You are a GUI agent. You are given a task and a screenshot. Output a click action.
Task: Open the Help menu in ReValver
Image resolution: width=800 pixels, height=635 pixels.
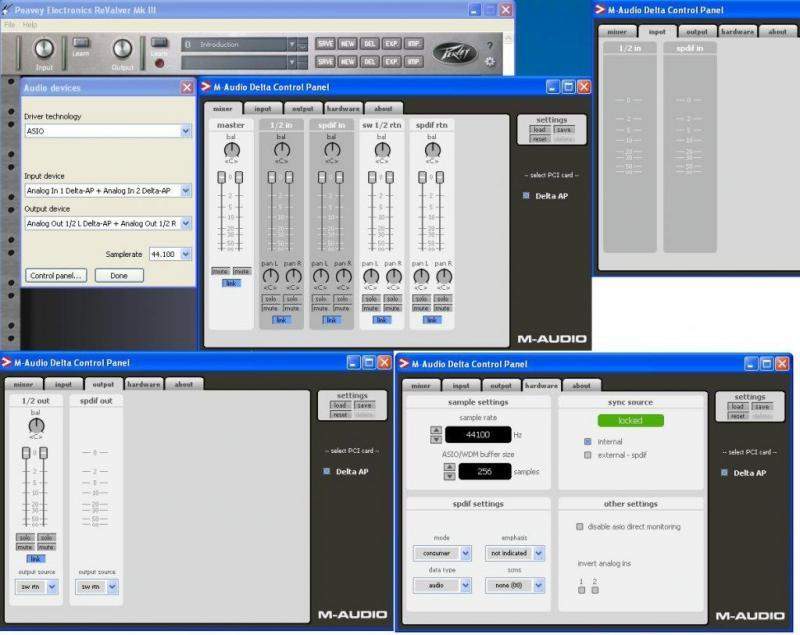click(x=30, y=24)
